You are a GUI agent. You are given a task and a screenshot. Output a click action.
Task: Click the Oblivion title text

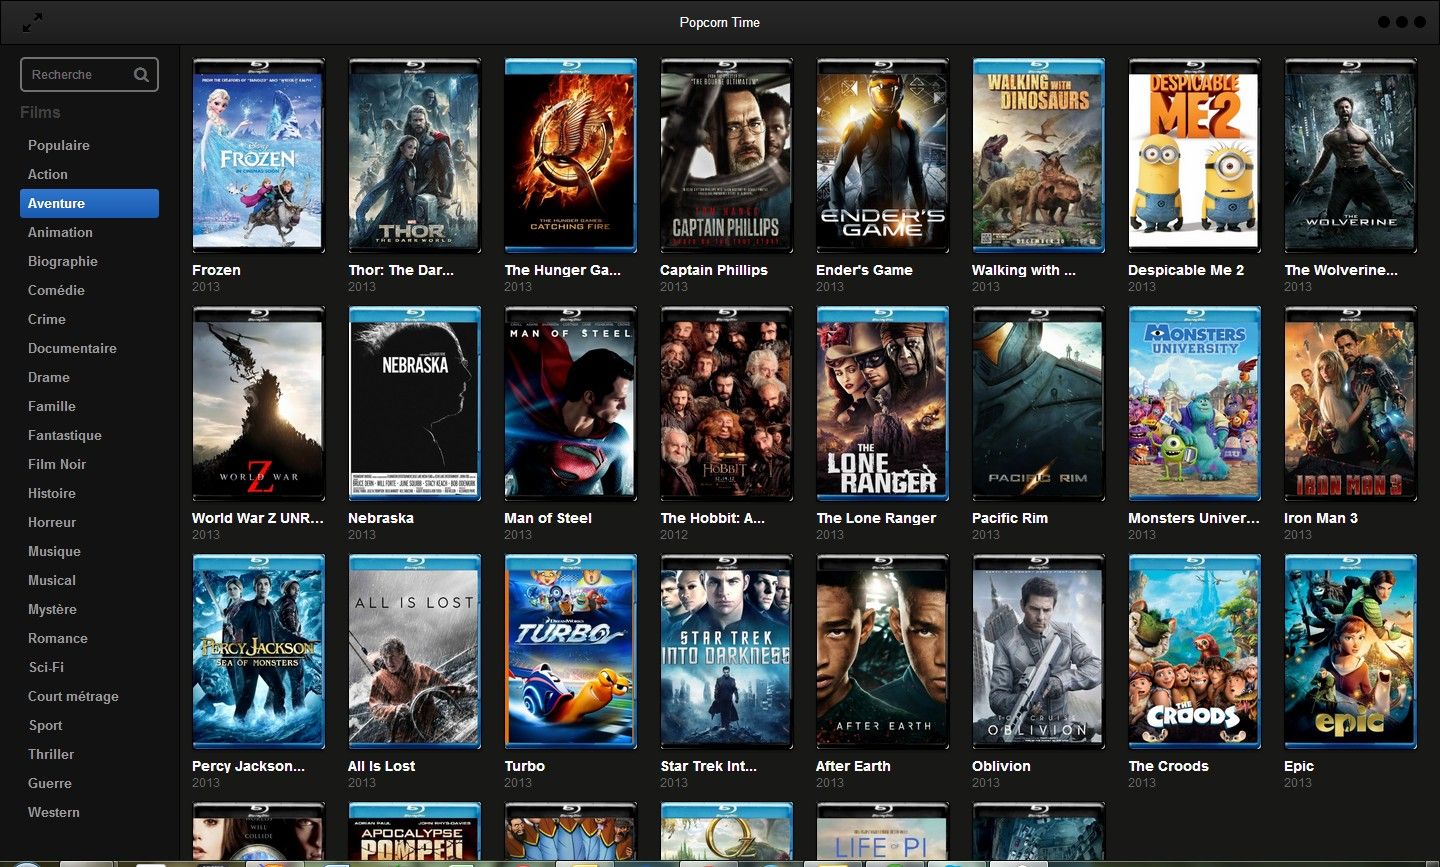coord(1001,766)
